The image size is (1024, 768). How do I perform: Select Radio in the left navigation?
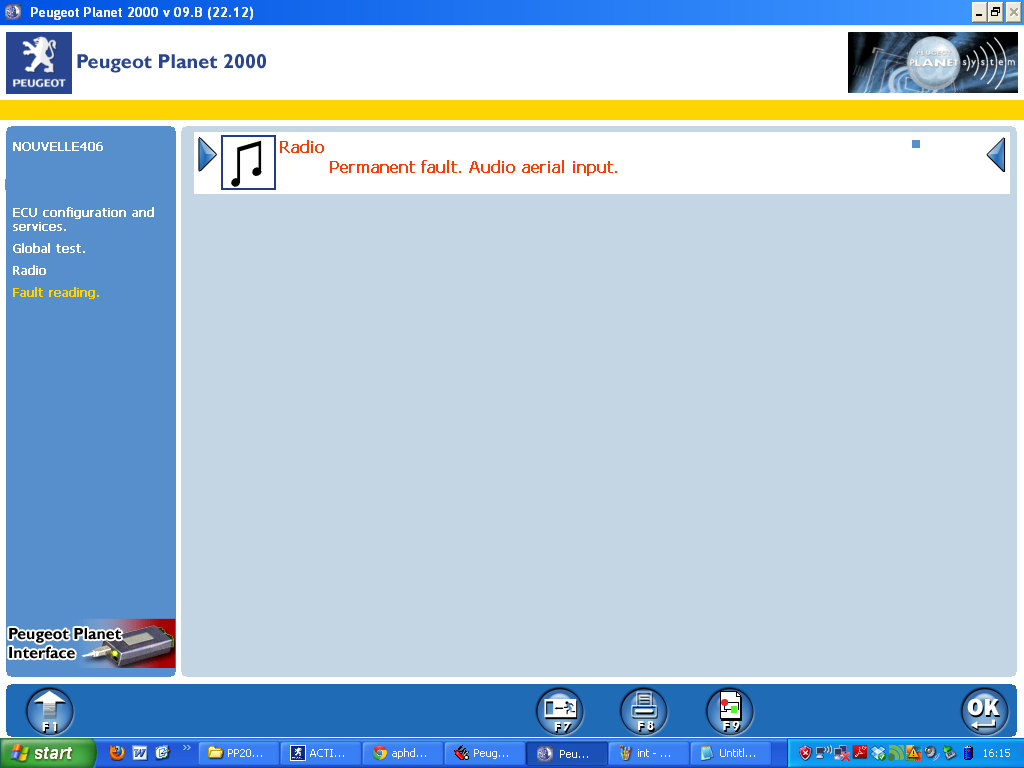pos(29,270)
